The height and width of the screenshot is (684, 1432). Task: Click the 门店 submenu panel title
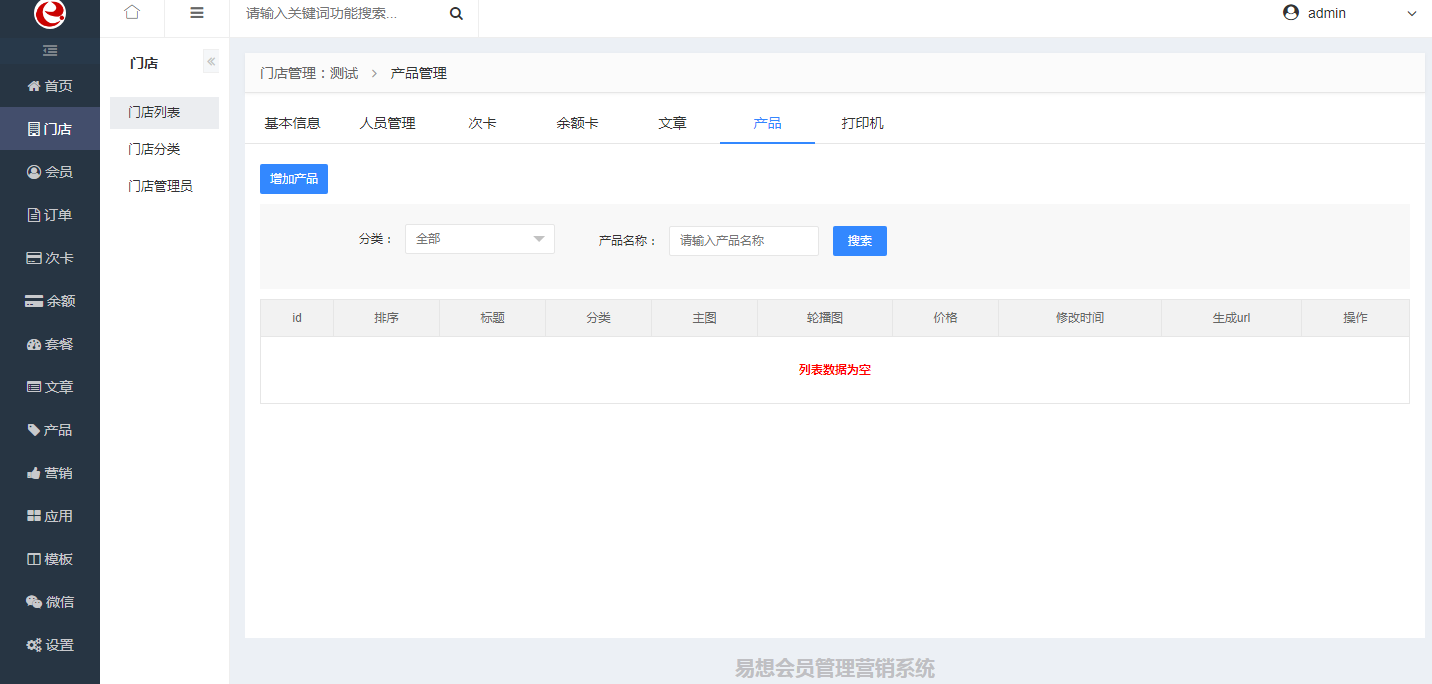tap(144, 63)
